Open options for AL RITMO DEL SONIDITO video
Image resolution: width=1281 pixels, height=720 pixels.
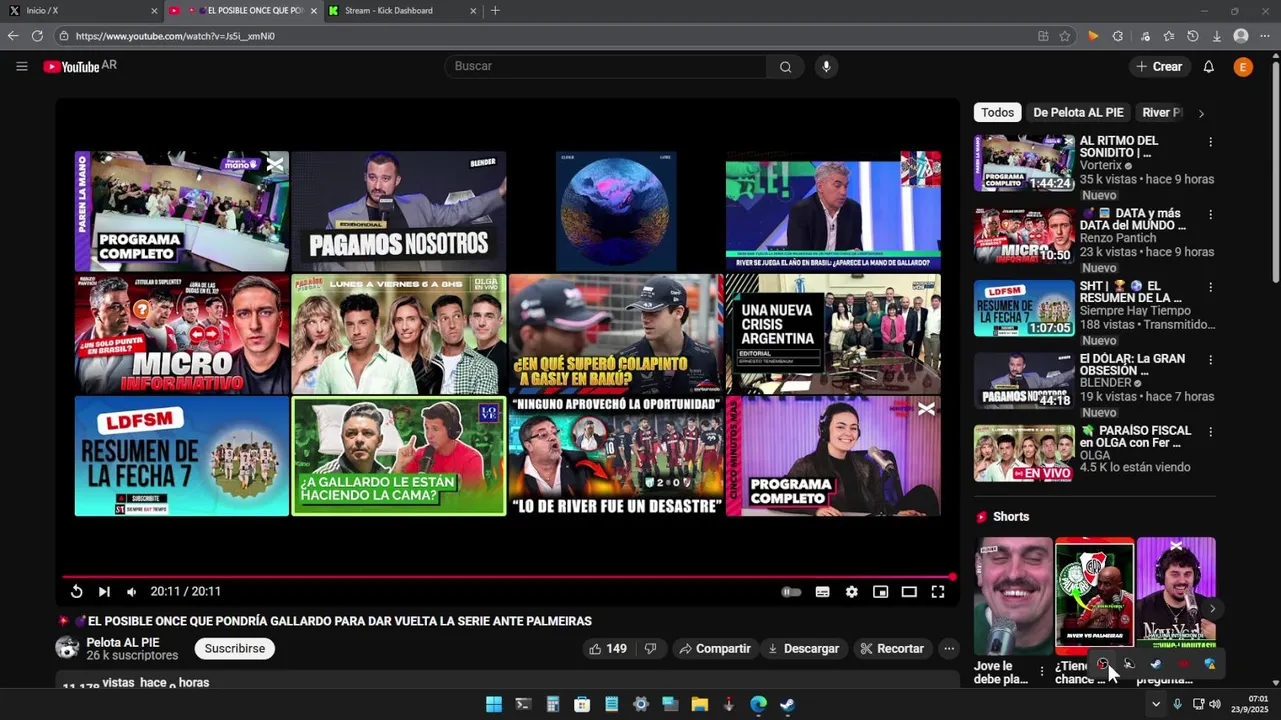(x=1210, y=142)
